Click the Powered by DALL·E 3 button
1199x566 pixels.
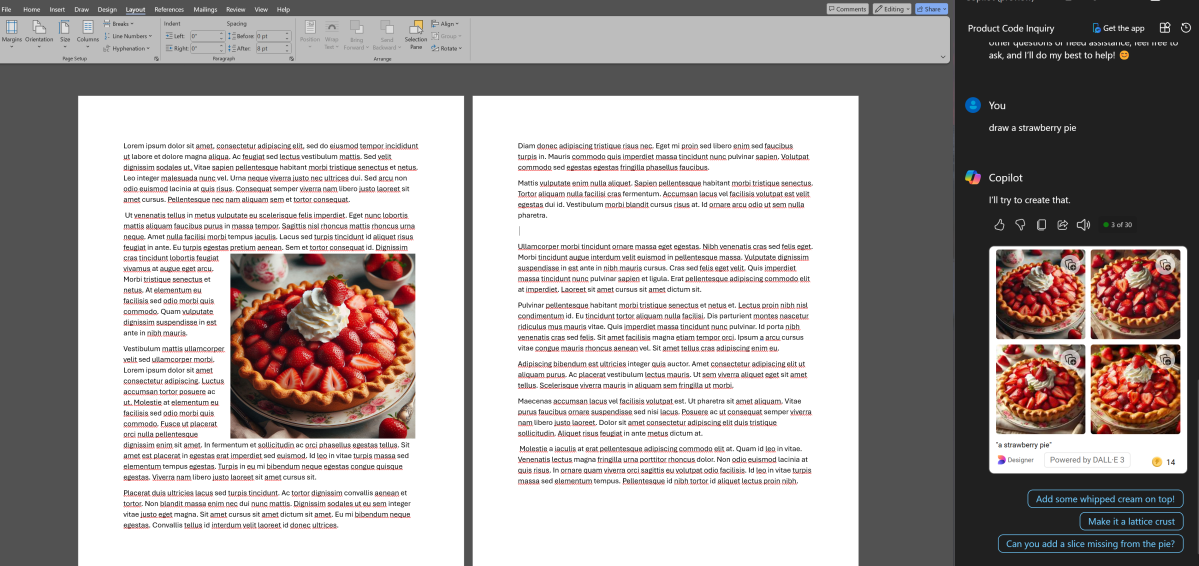tap(1087, 460)
